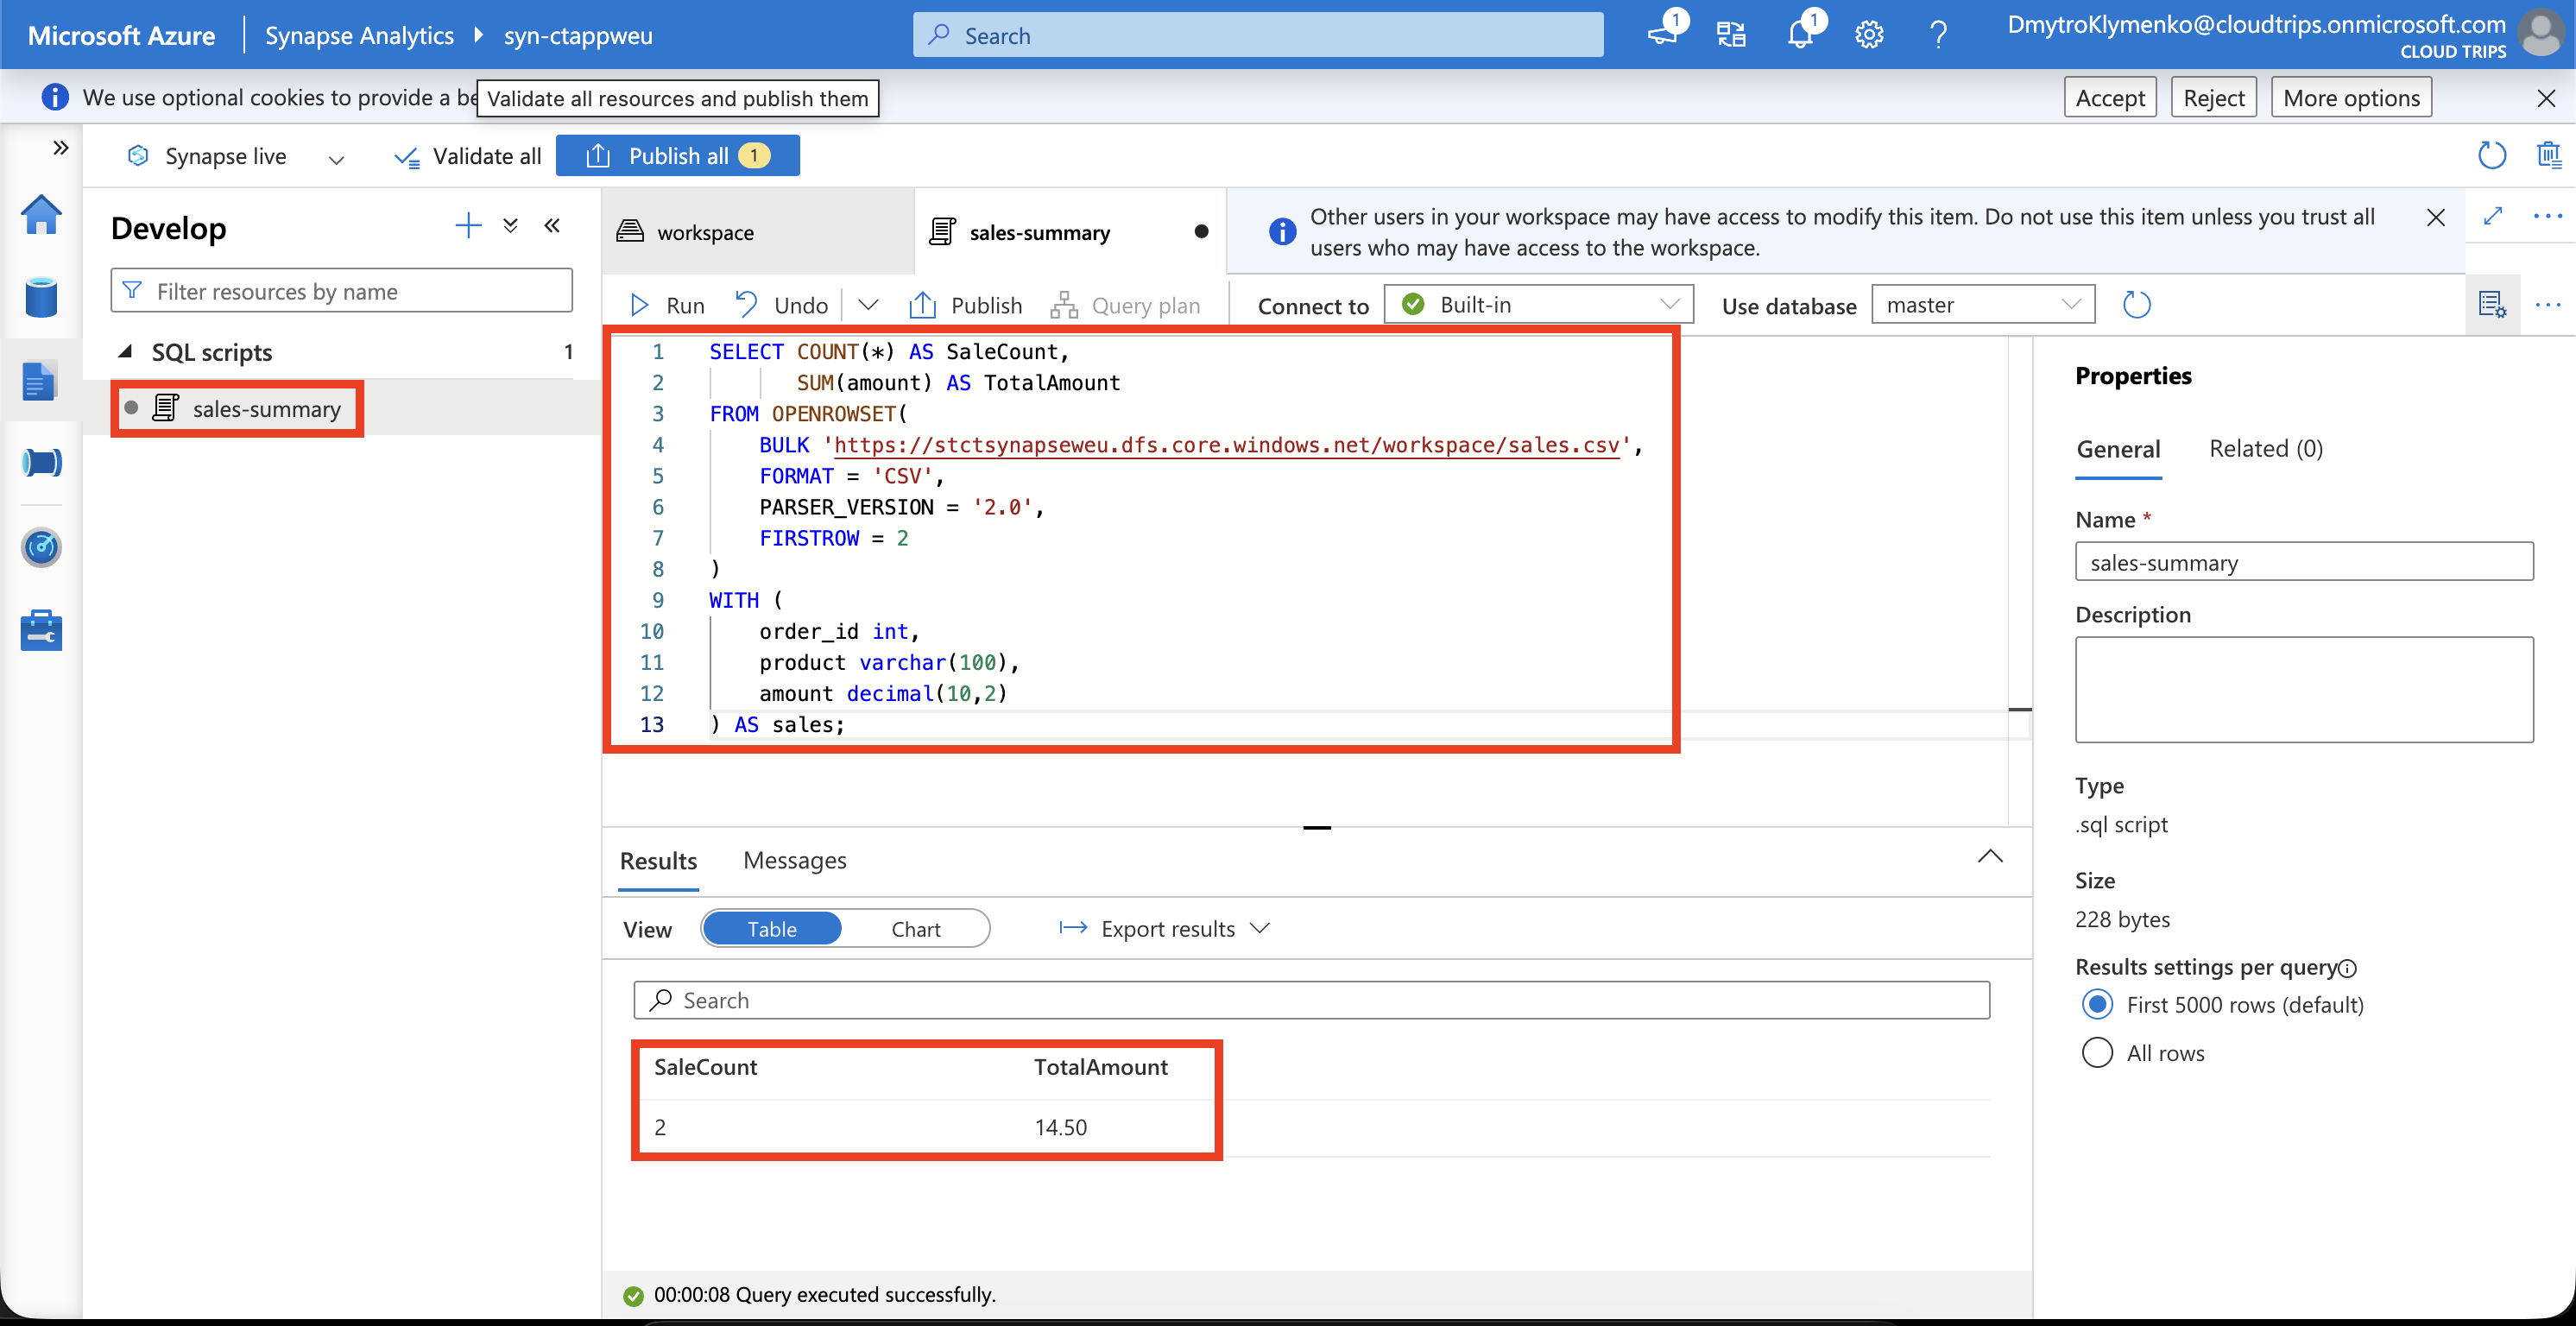Click the results Search field
This screenshot has width=2576, height=1326.
pyautogui.click(x=1311, y=1000)
